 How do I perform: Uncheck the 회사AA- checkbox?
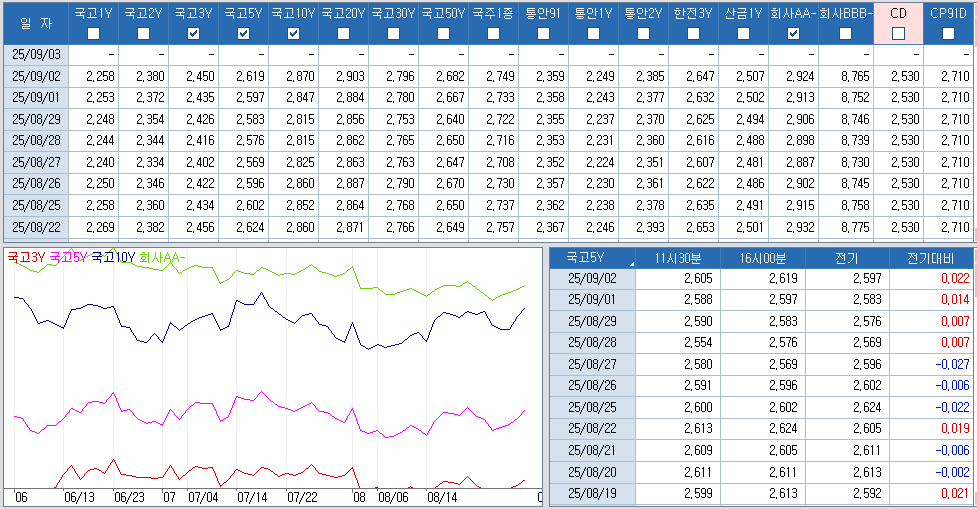tap(793, 34)
